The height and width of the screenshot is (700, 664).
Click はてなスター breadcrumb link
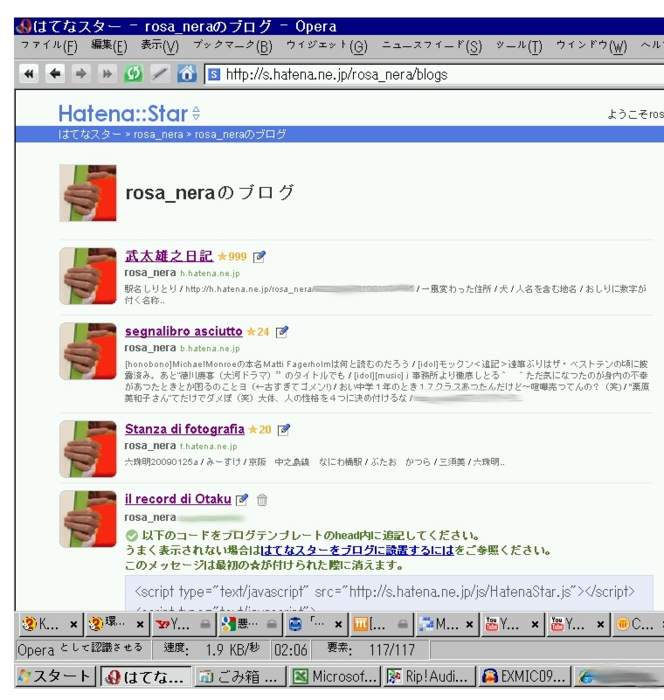(89, 134)
